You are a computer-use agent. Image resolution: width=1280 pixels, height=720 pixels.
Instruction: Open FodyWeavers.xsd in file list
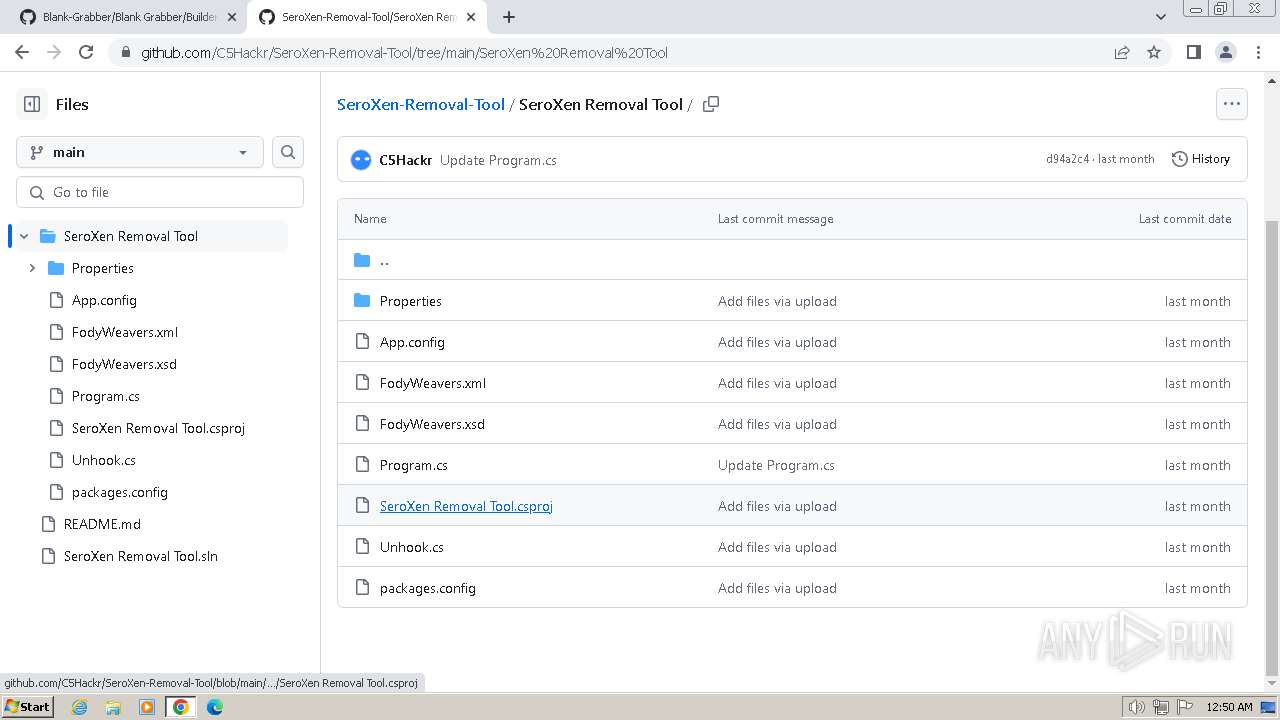pos(432,424)
